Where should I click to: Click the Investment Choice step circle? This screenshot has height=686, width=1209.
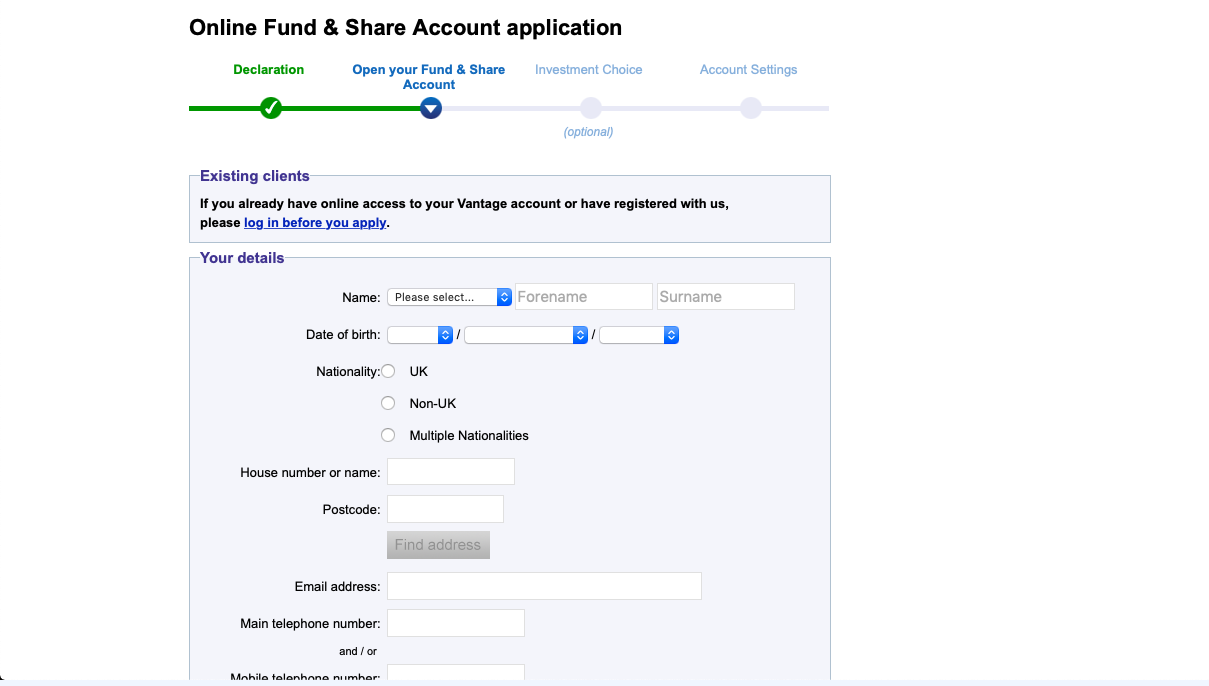tap(591, 108)
